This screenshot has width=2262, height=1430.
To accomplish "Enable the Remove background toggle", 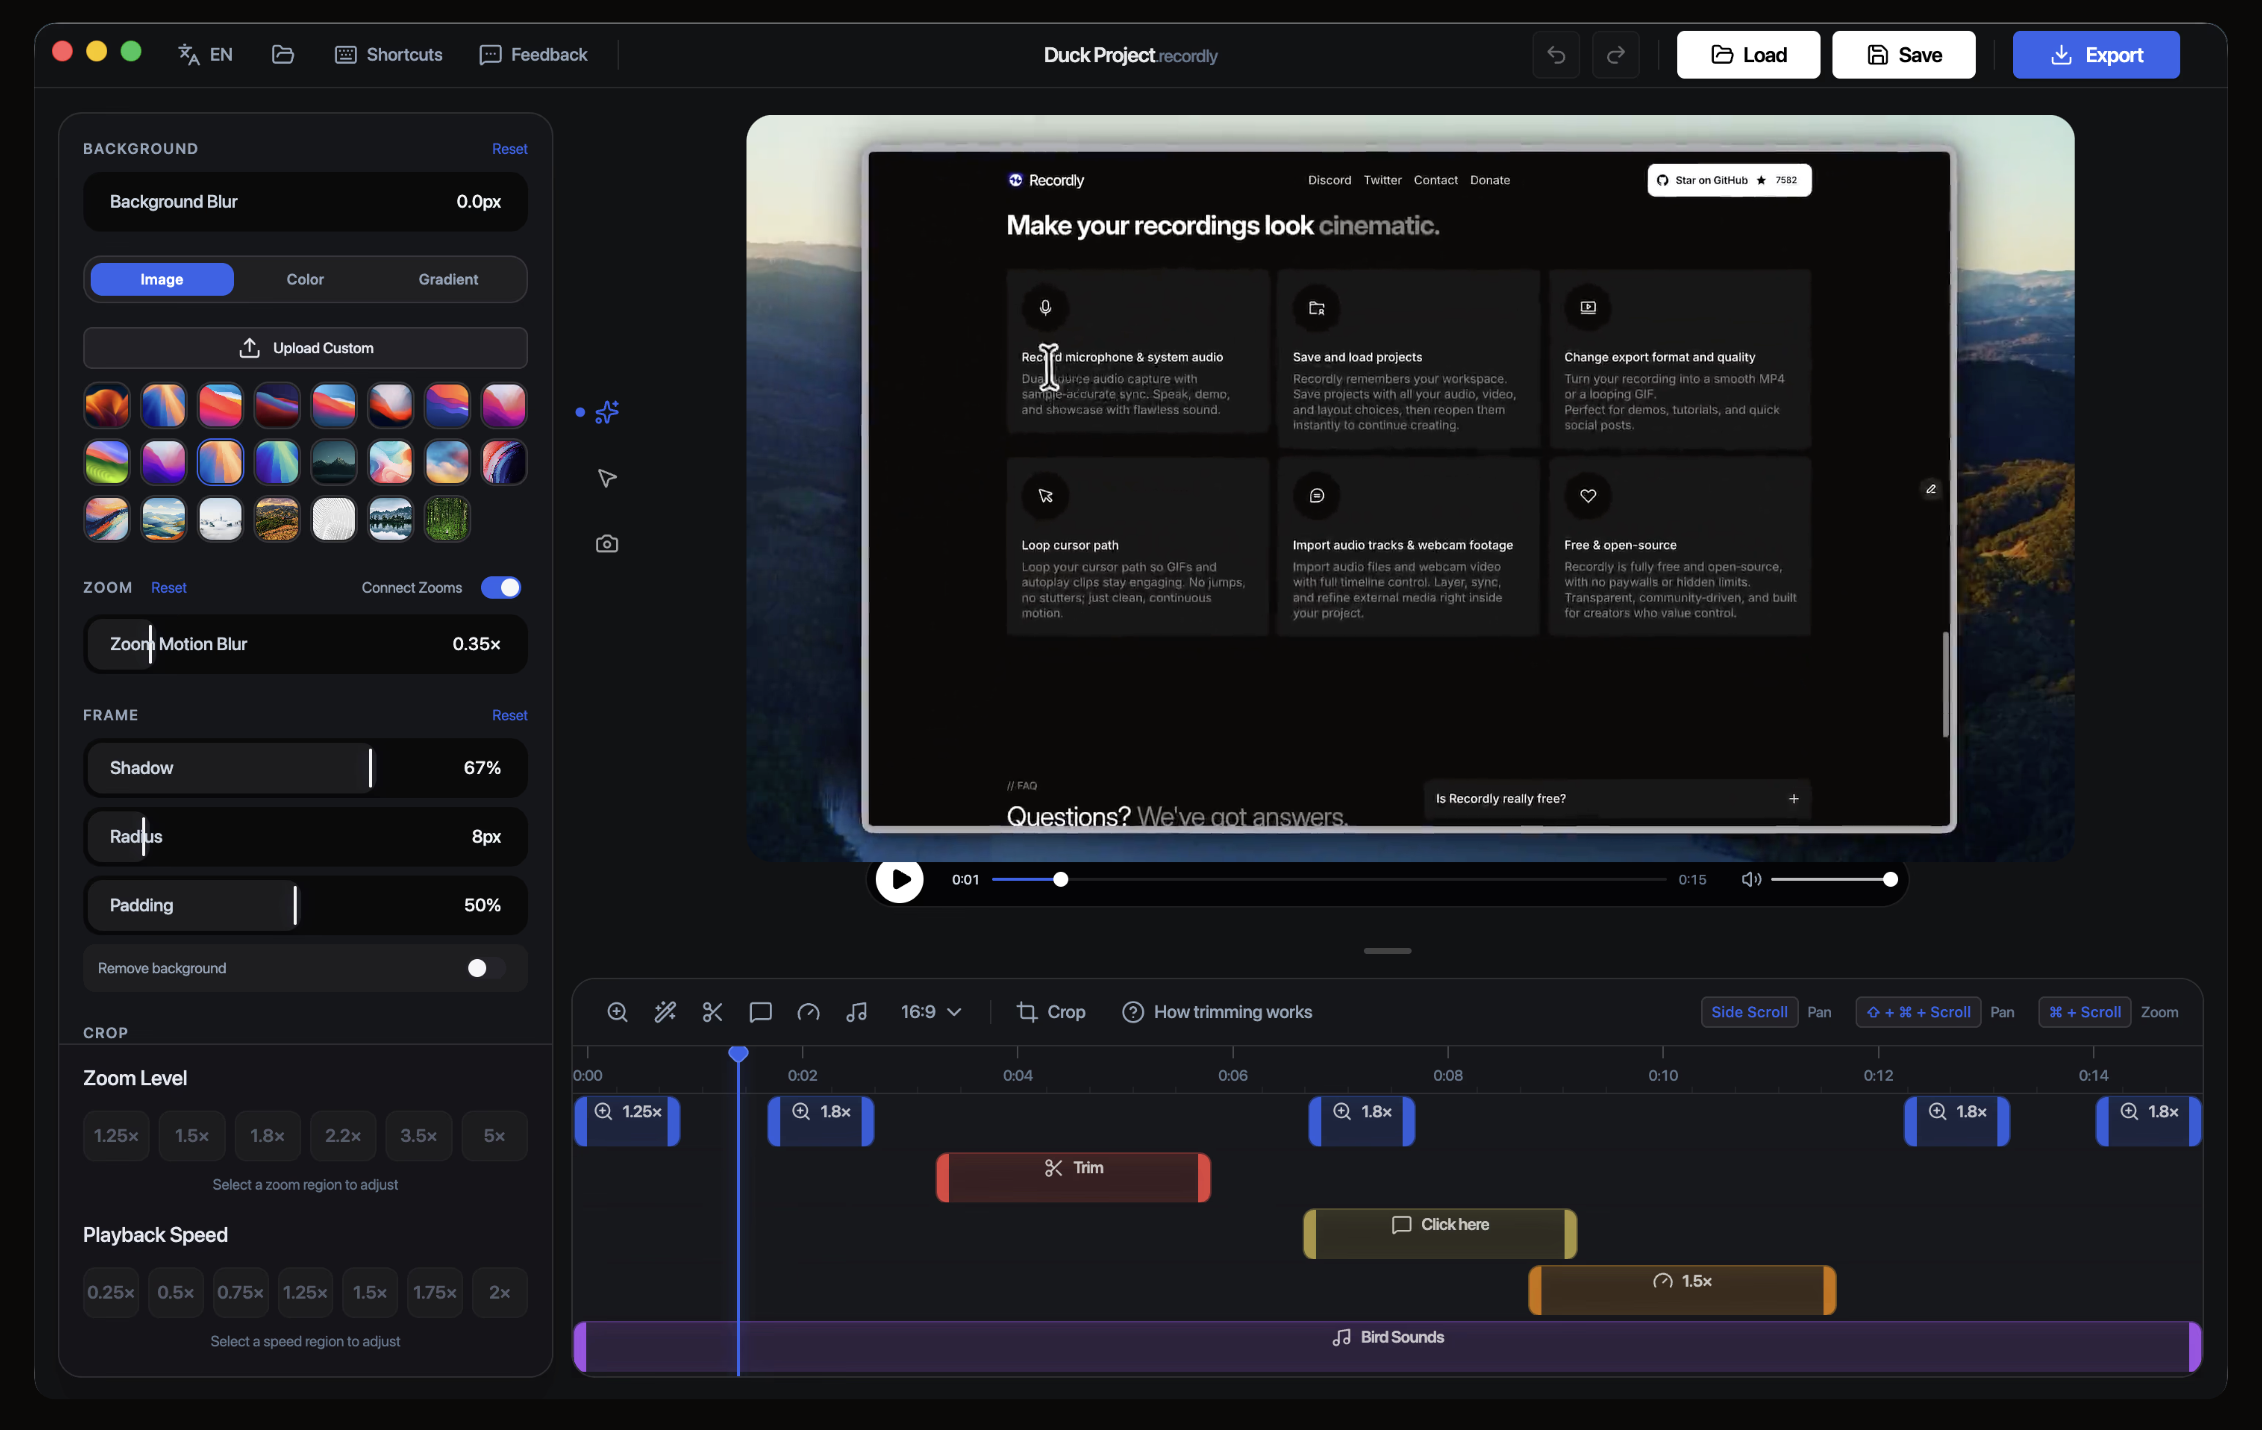I will point(486,968).
